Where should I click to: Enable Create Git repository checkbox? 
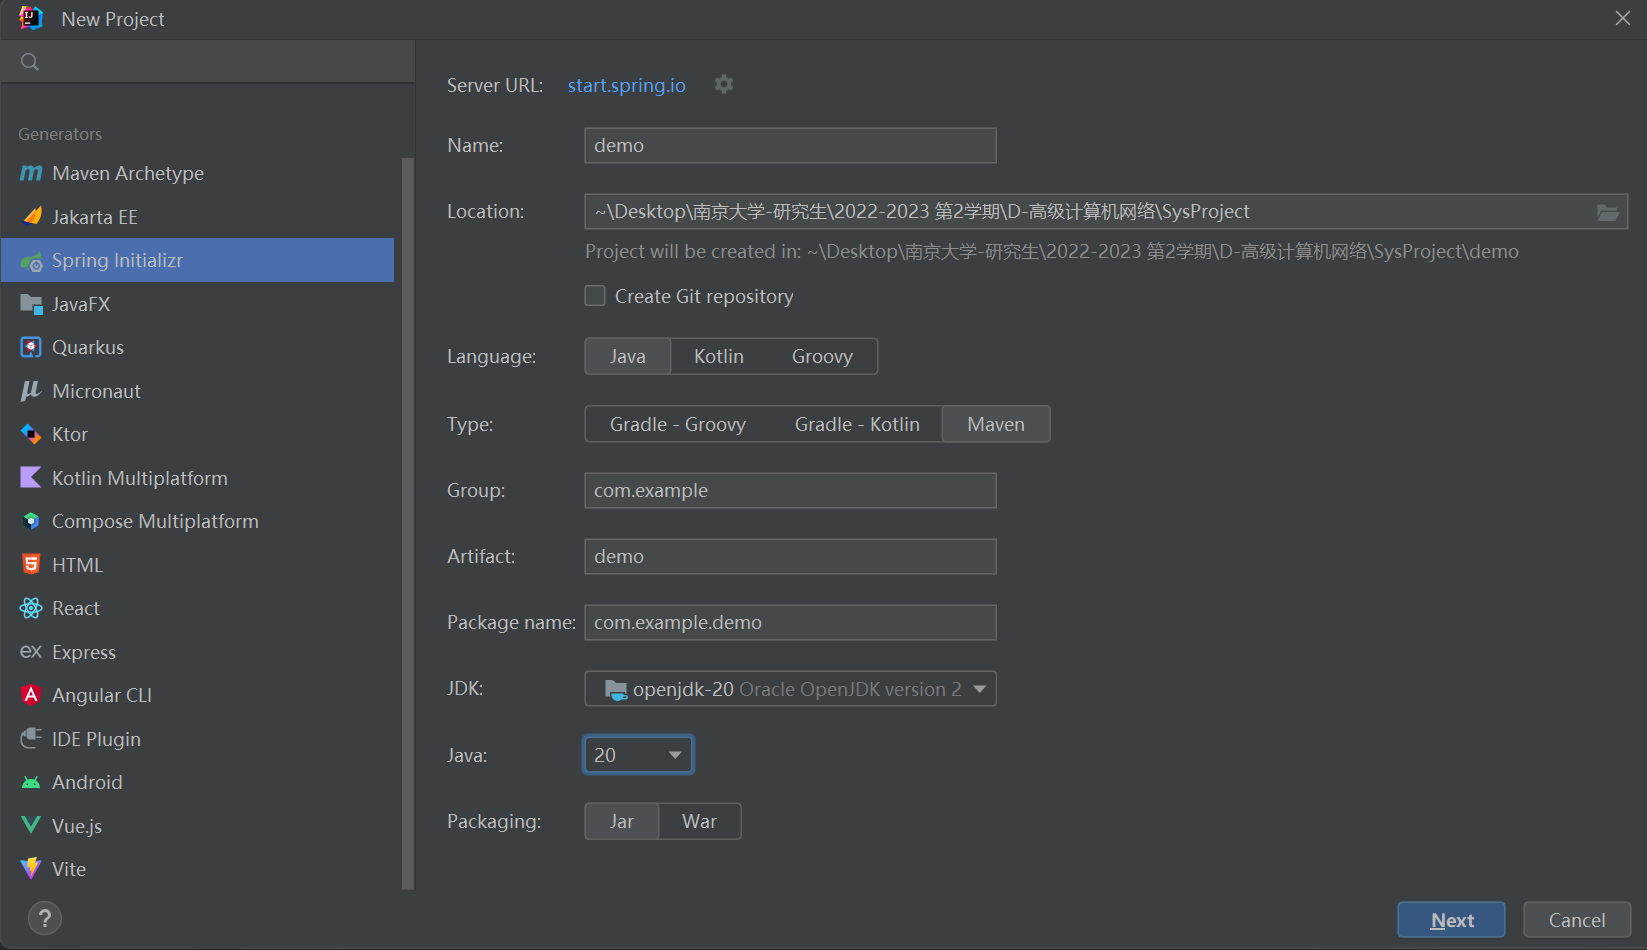pos(595,296)
